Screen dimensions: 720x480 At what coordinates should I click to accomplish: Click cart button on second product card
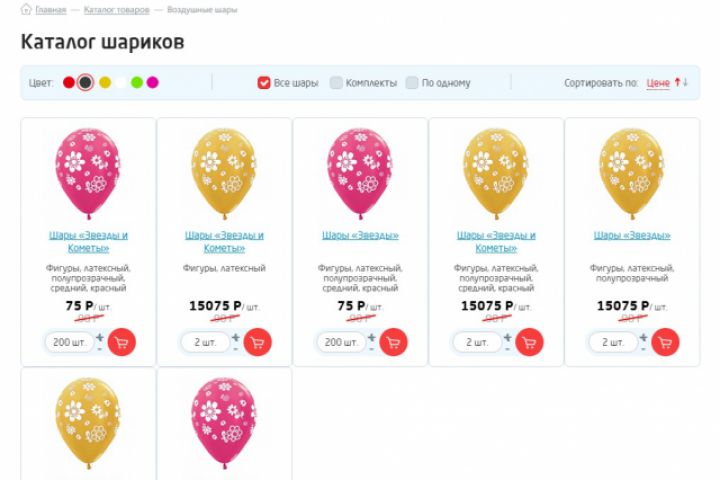pyautogui.click(x=258, y=342)
